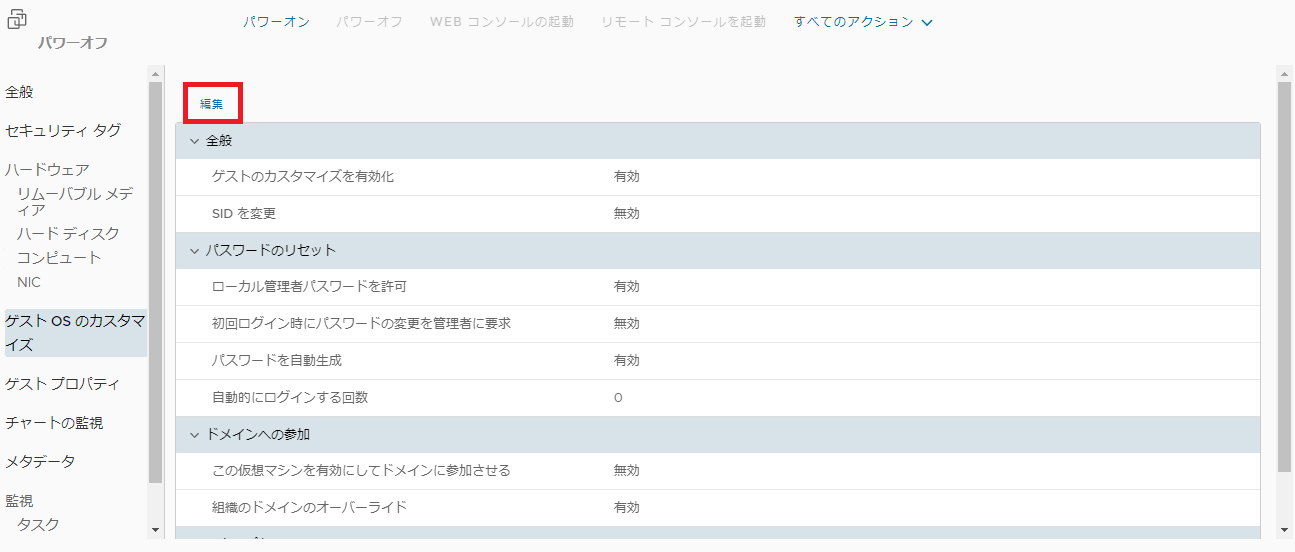Collapse the 全般 section header chevron
The width and height of the screenshot is (1295, 552).
click(195, 141)
